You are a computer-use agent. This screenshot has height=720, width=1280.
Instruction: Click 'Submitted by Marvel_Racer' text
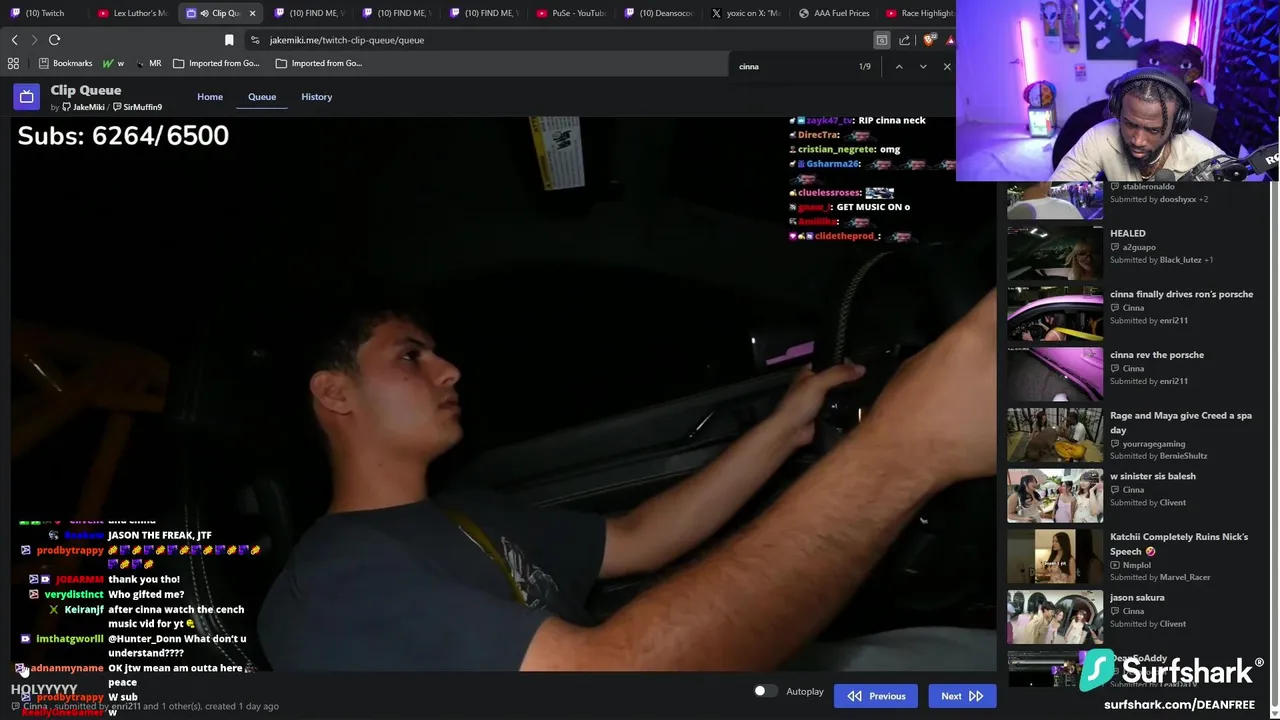click(1160, 577)
